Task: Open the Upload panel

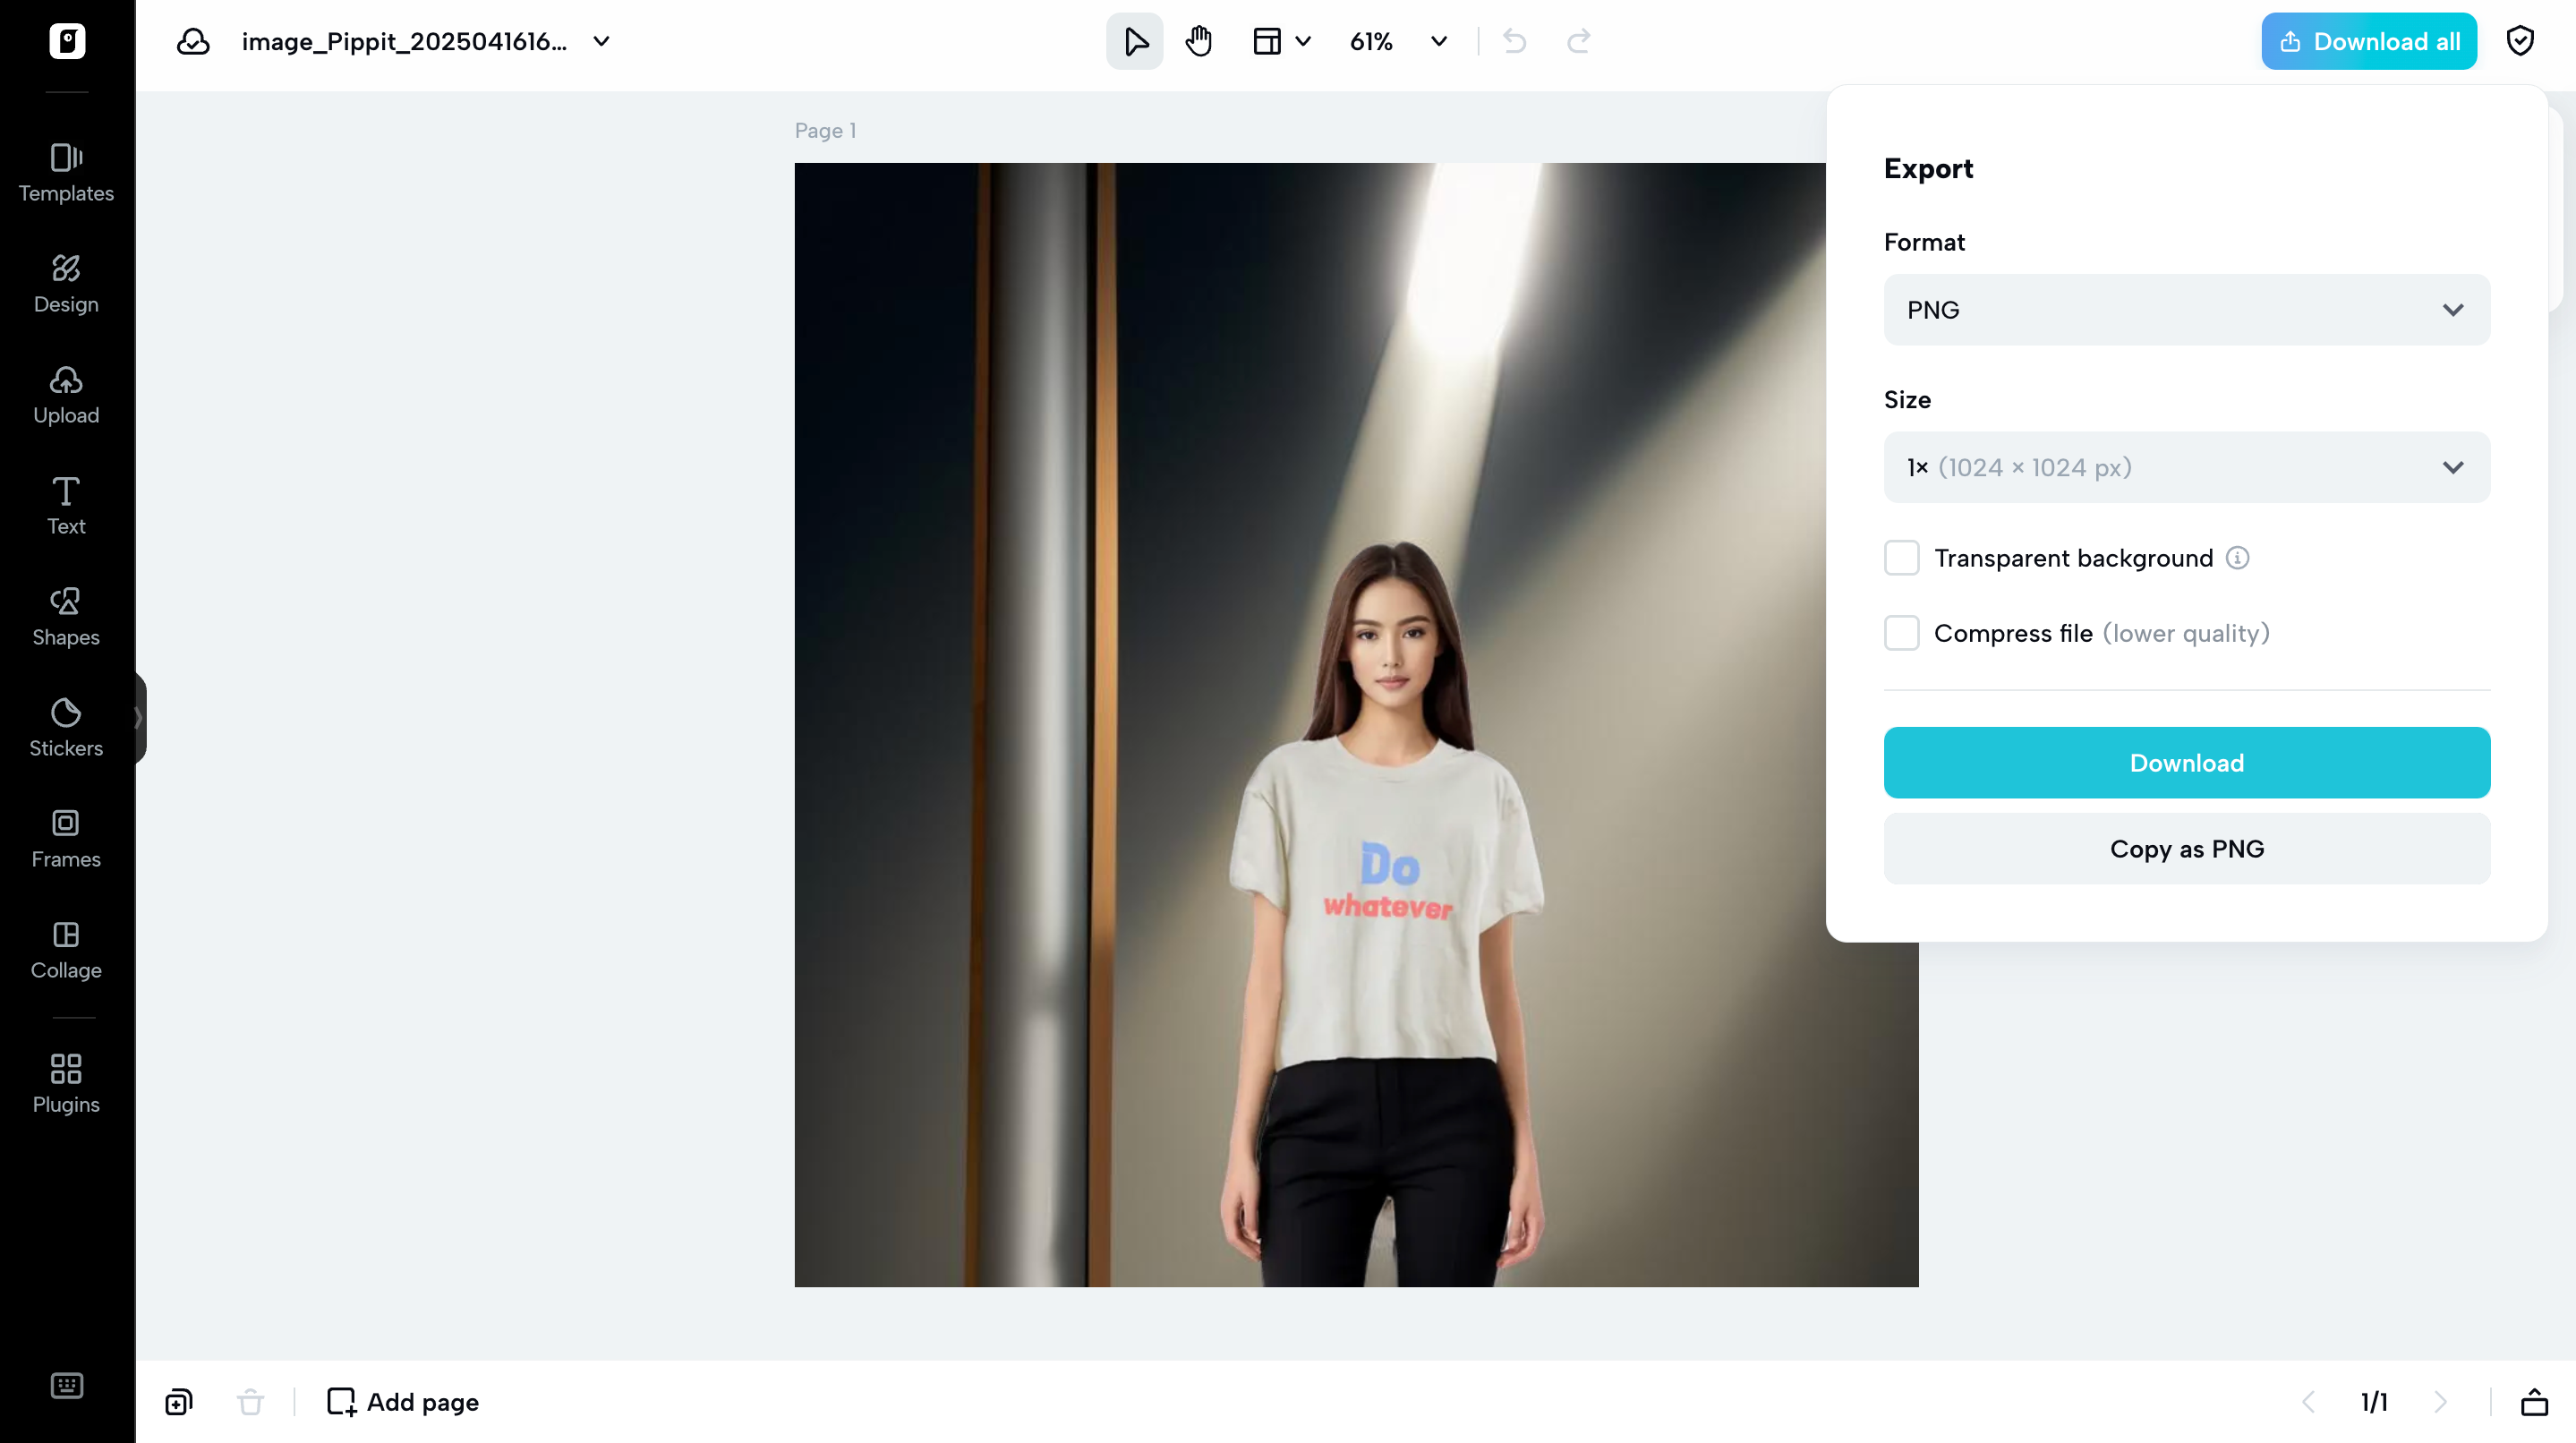Action: click(66, 394)
